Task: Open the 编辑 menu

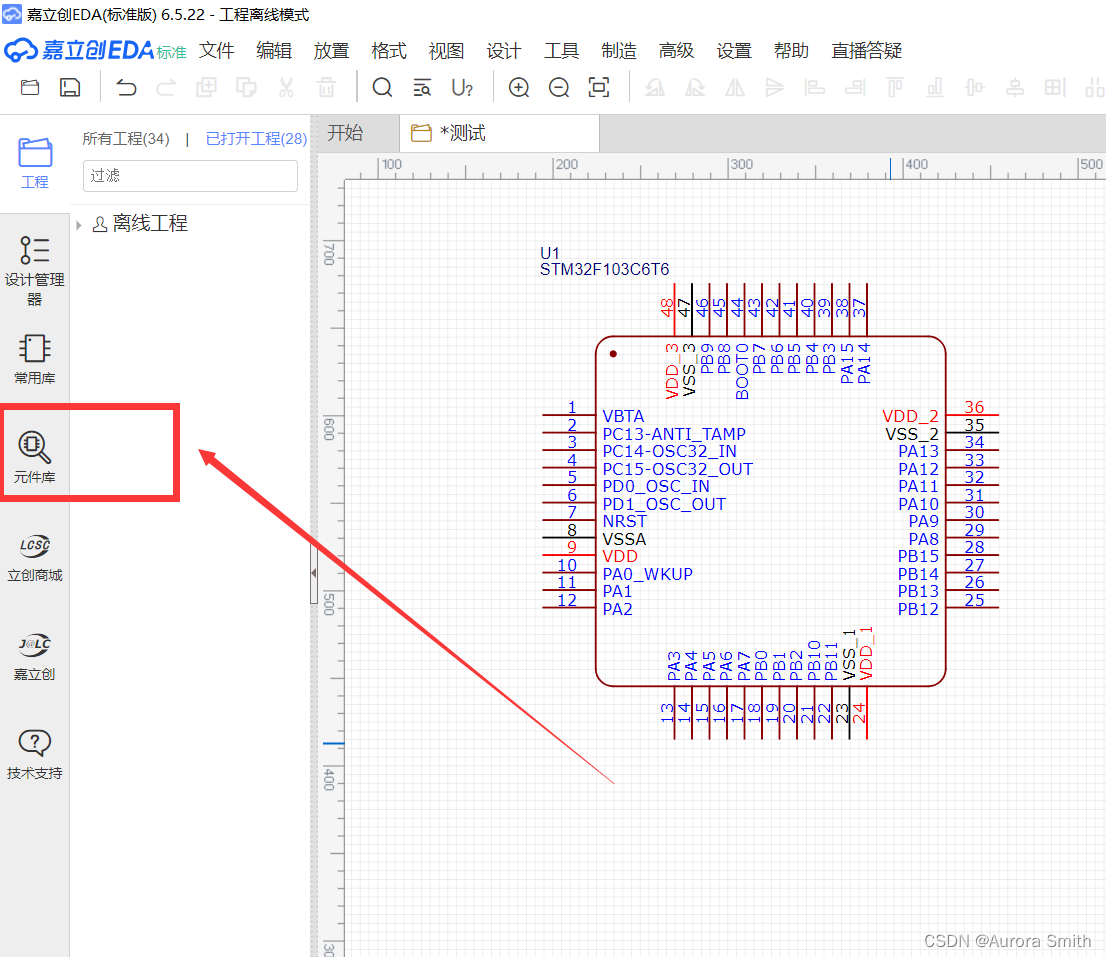Action: coord(274,51)
